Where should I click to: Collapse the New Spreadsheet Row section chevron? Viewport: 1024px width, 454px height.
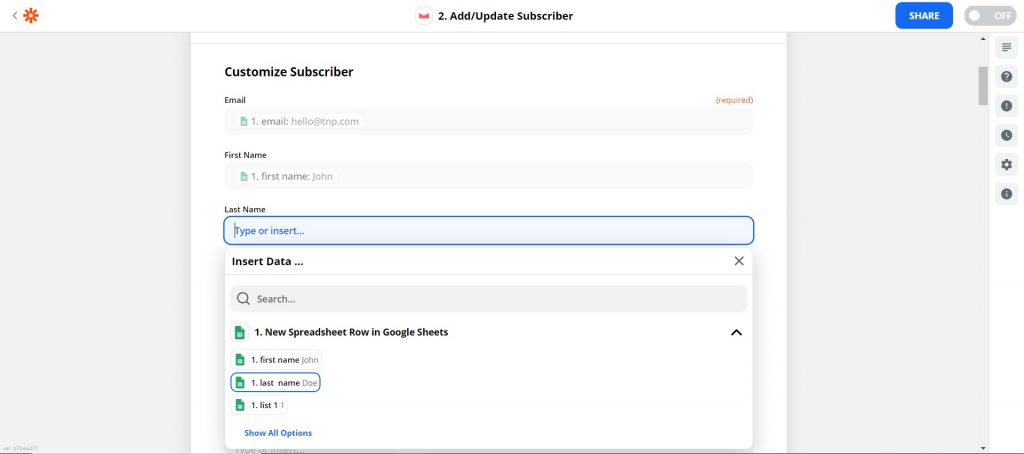point(736,332)
